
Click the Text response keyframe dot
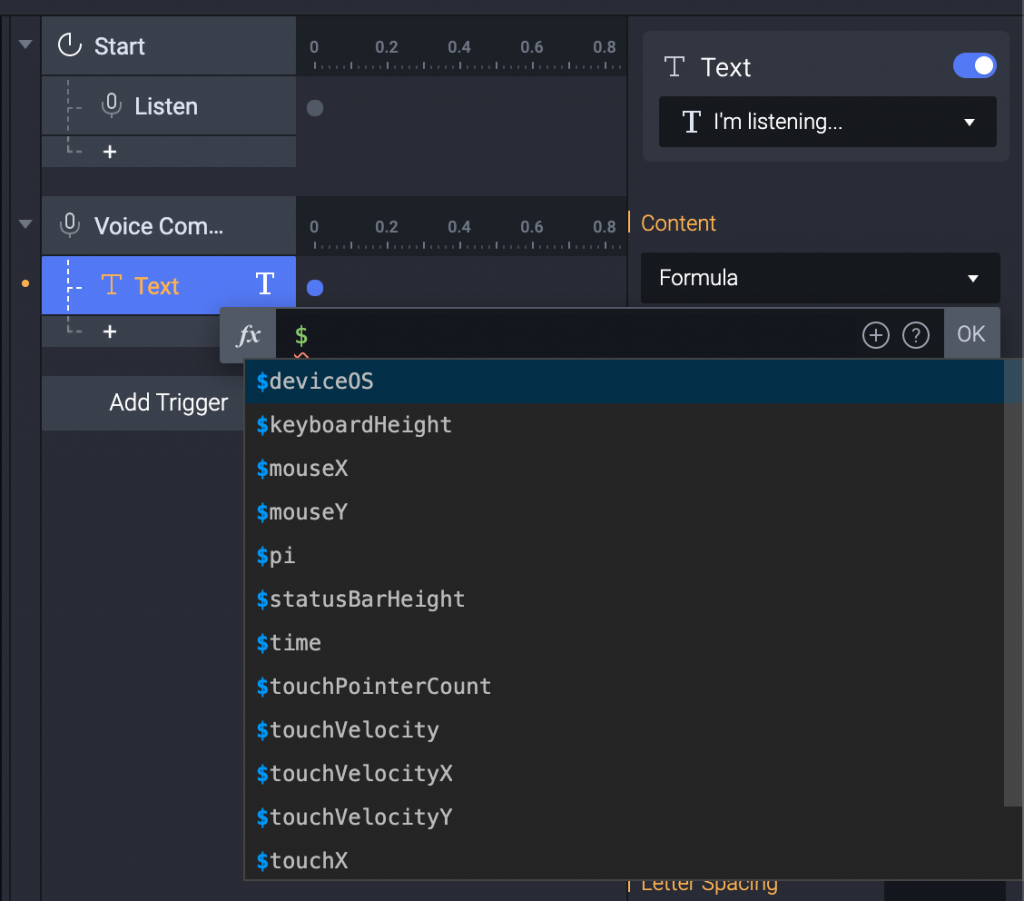(315, 288)
